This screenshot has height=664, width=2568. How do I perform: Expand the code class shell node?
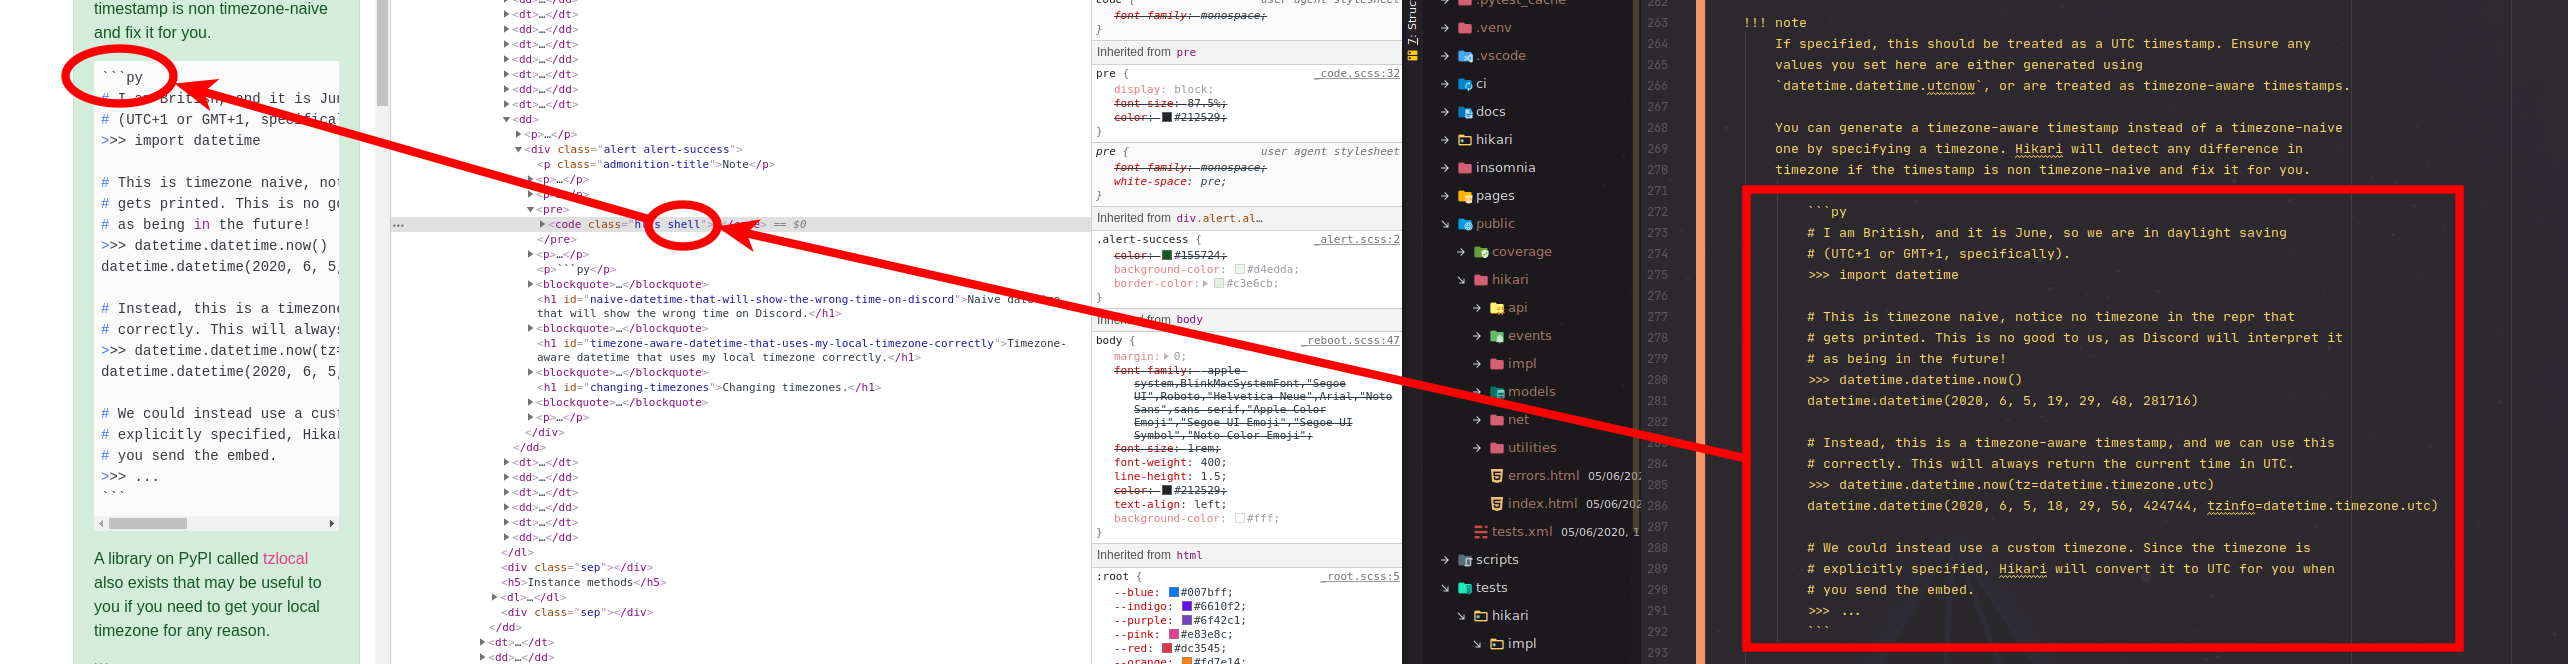tap(543, 225)
